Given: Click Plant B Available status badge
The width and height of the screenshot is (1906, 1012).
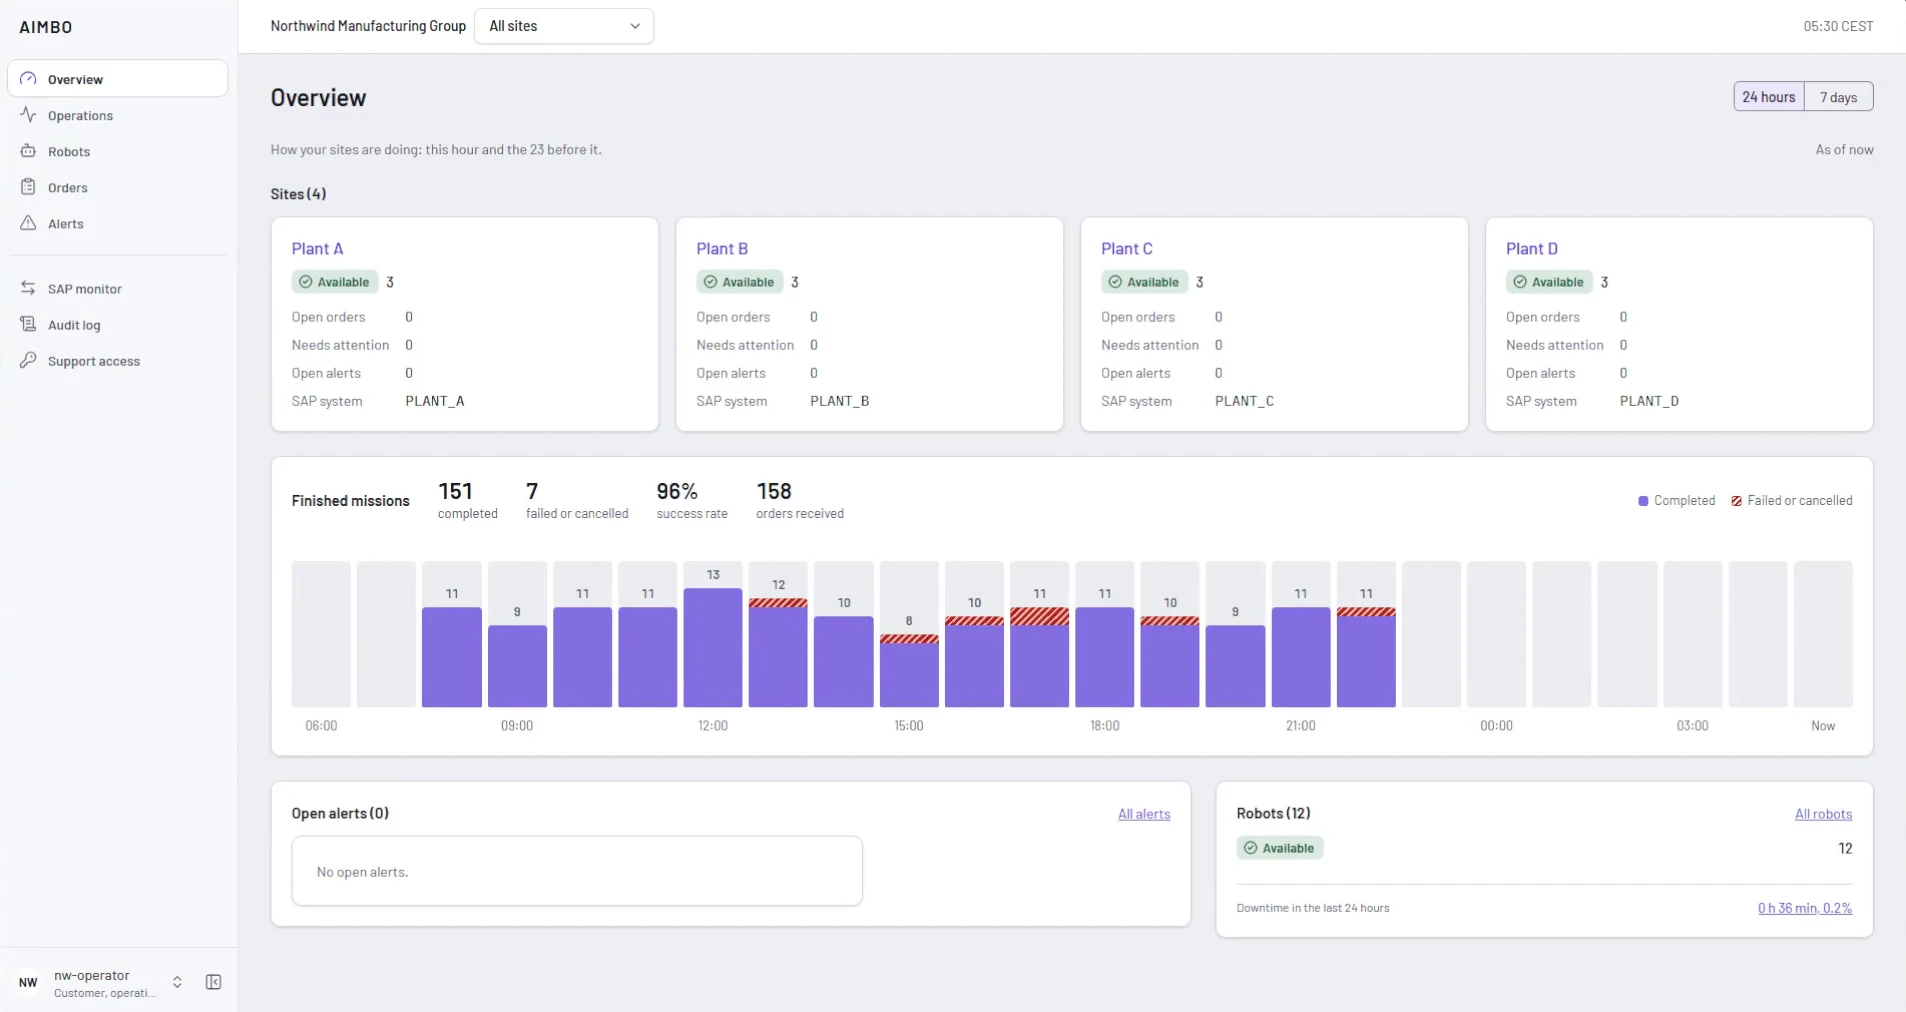Looking at the screenshot, I should click(x=740, y=282).
